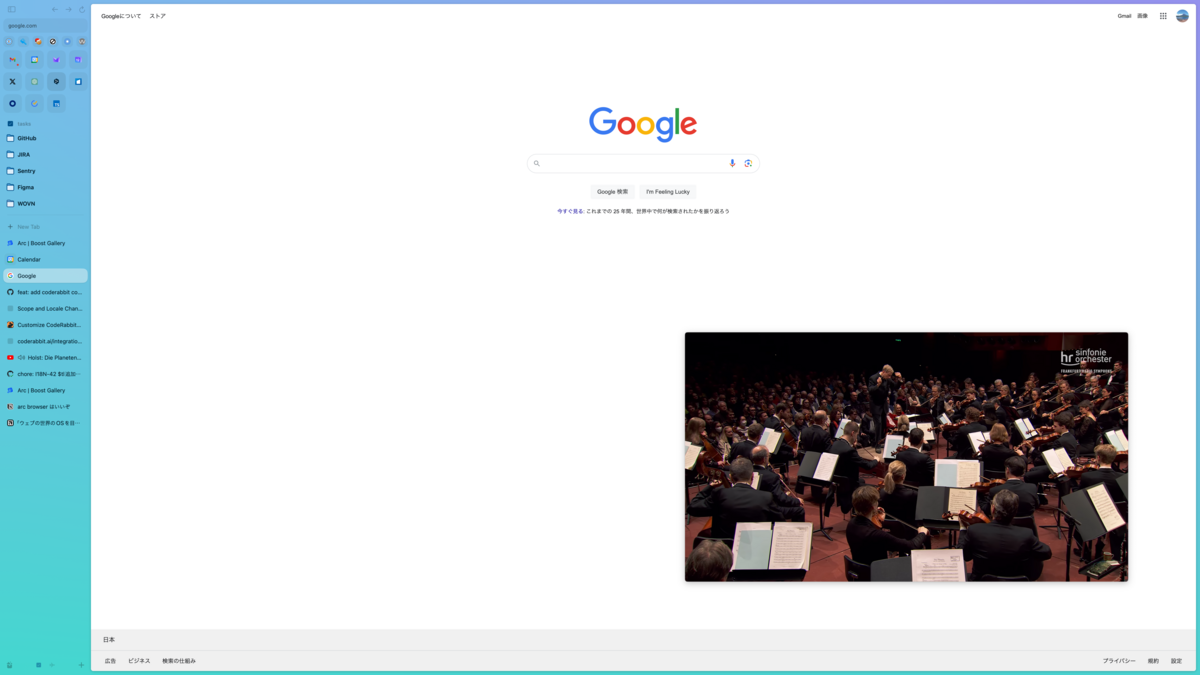1200x675 pixels.
Task: Select the active Google tab
Action: pos(46,276)
